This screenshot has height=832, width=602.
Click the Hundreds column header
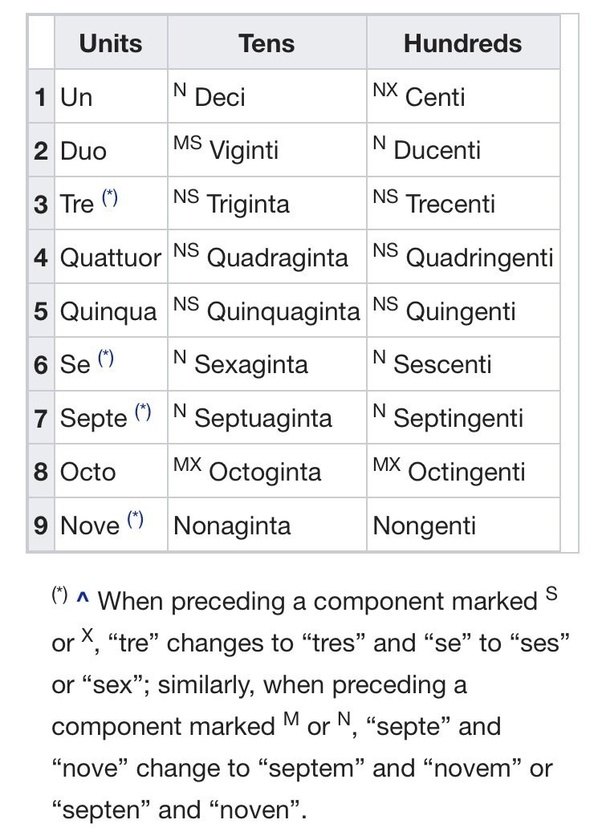click(x=463, y=43)
